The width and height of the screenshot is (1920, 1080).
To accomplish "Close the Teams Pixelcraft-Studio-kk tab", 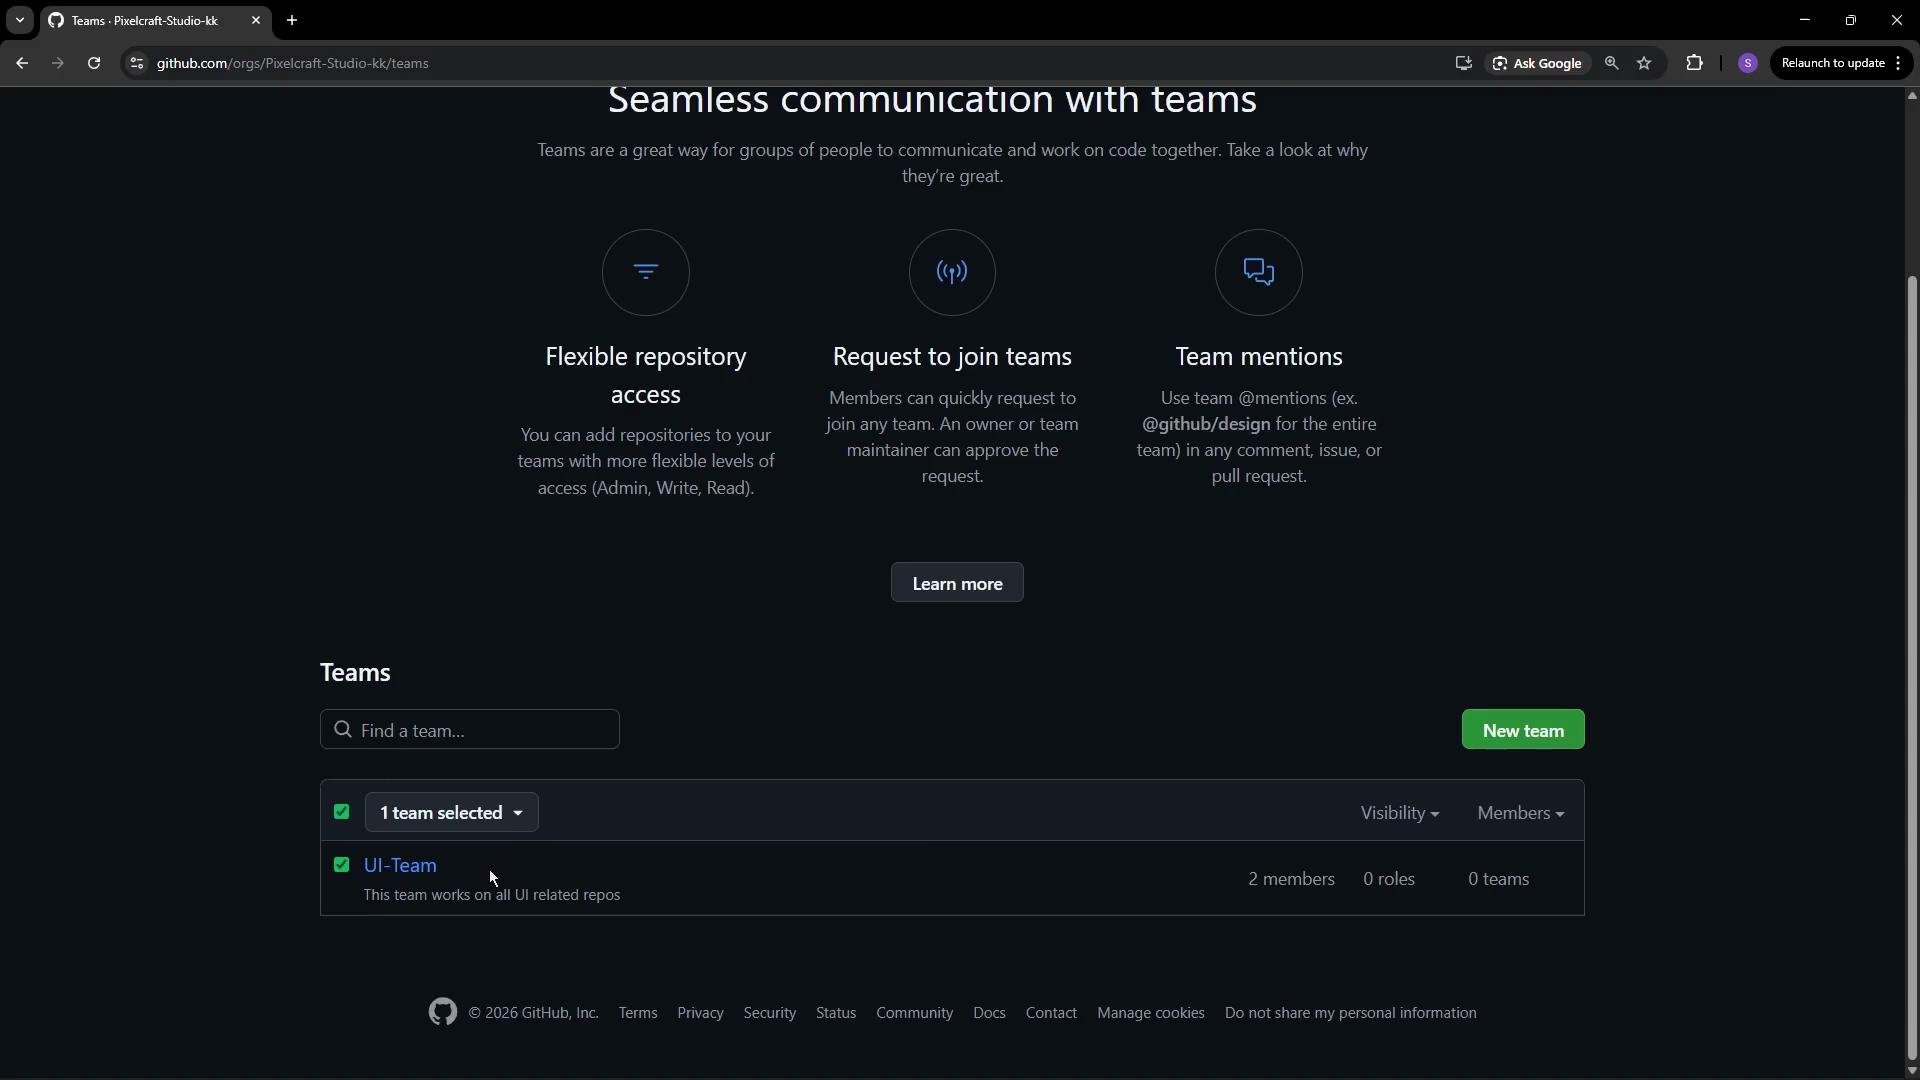I will [256, 20].
